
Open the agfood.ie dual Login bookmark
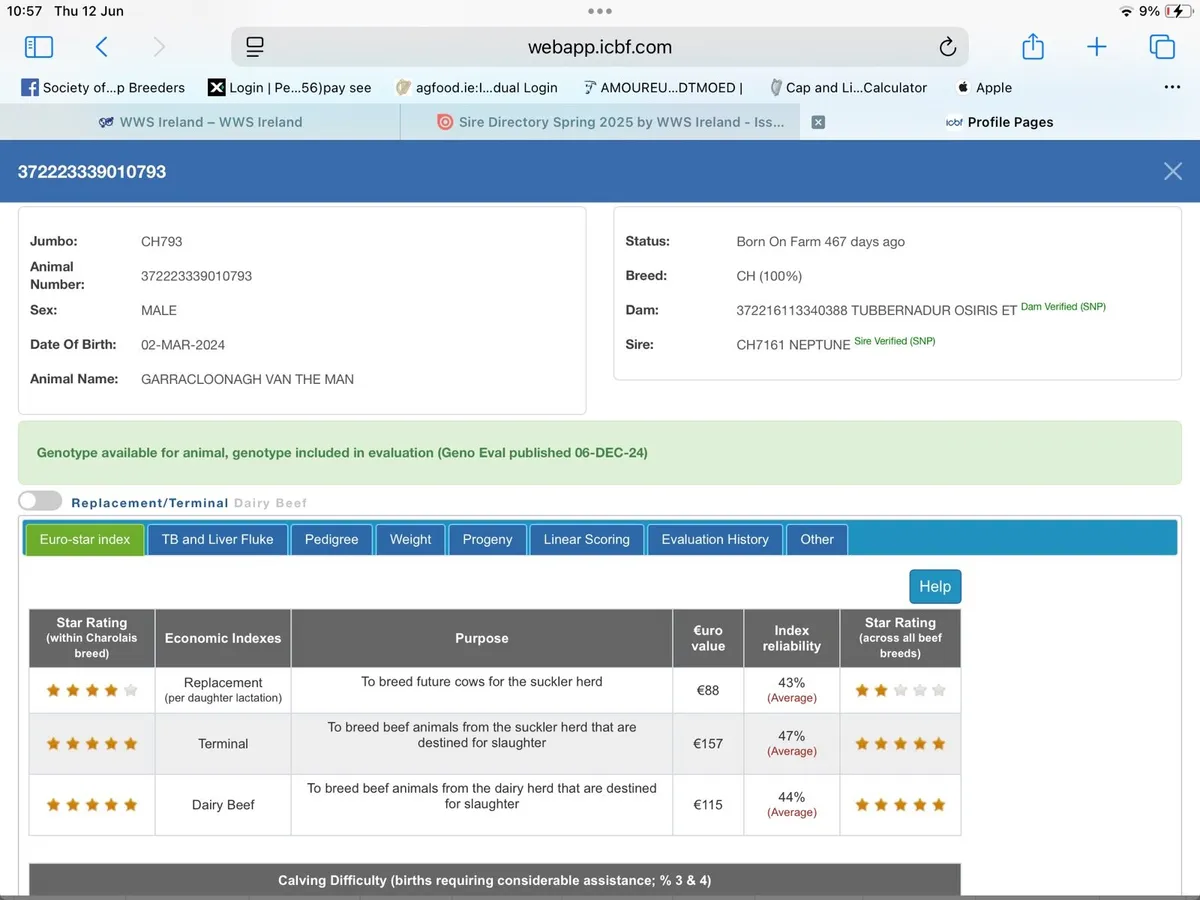[477, 87]
